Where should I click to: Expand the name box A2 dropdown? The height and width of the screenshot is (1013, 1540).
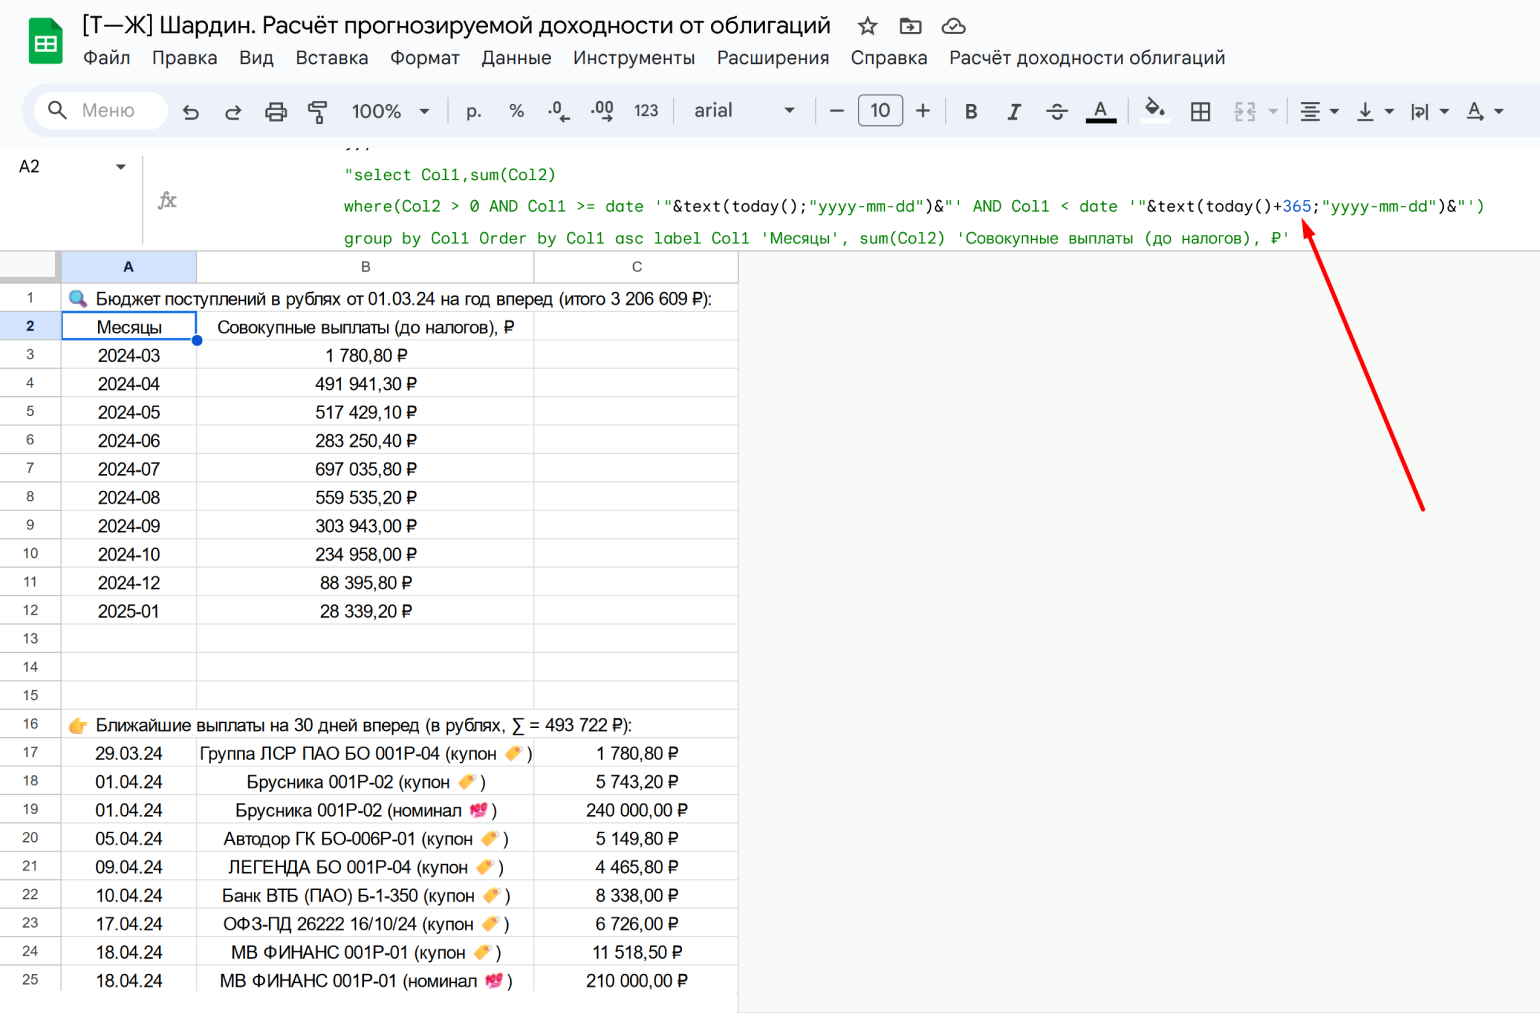click(x=120, y=167)
